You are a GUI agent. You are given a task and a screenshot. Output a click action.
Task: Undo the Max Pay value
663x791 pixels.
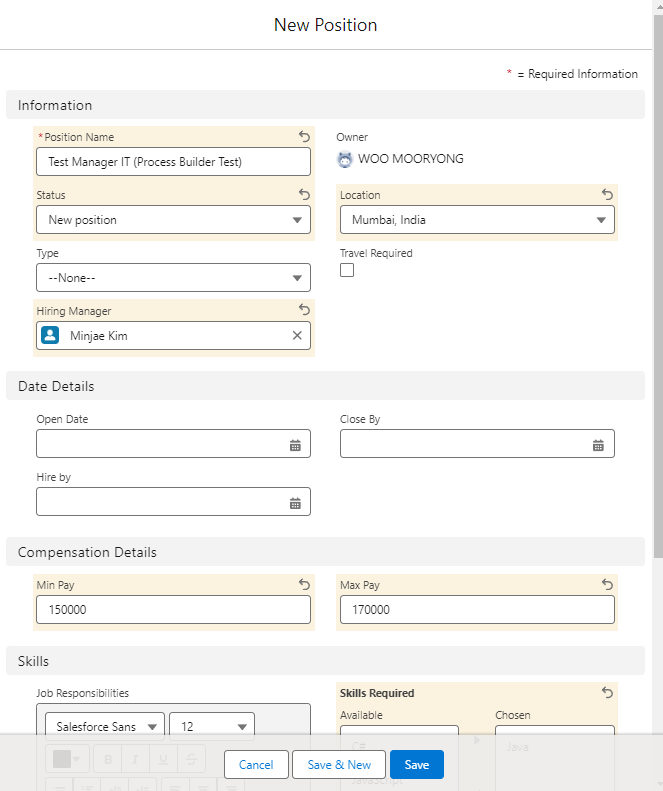pyautogui.click(x=607, y=585)
